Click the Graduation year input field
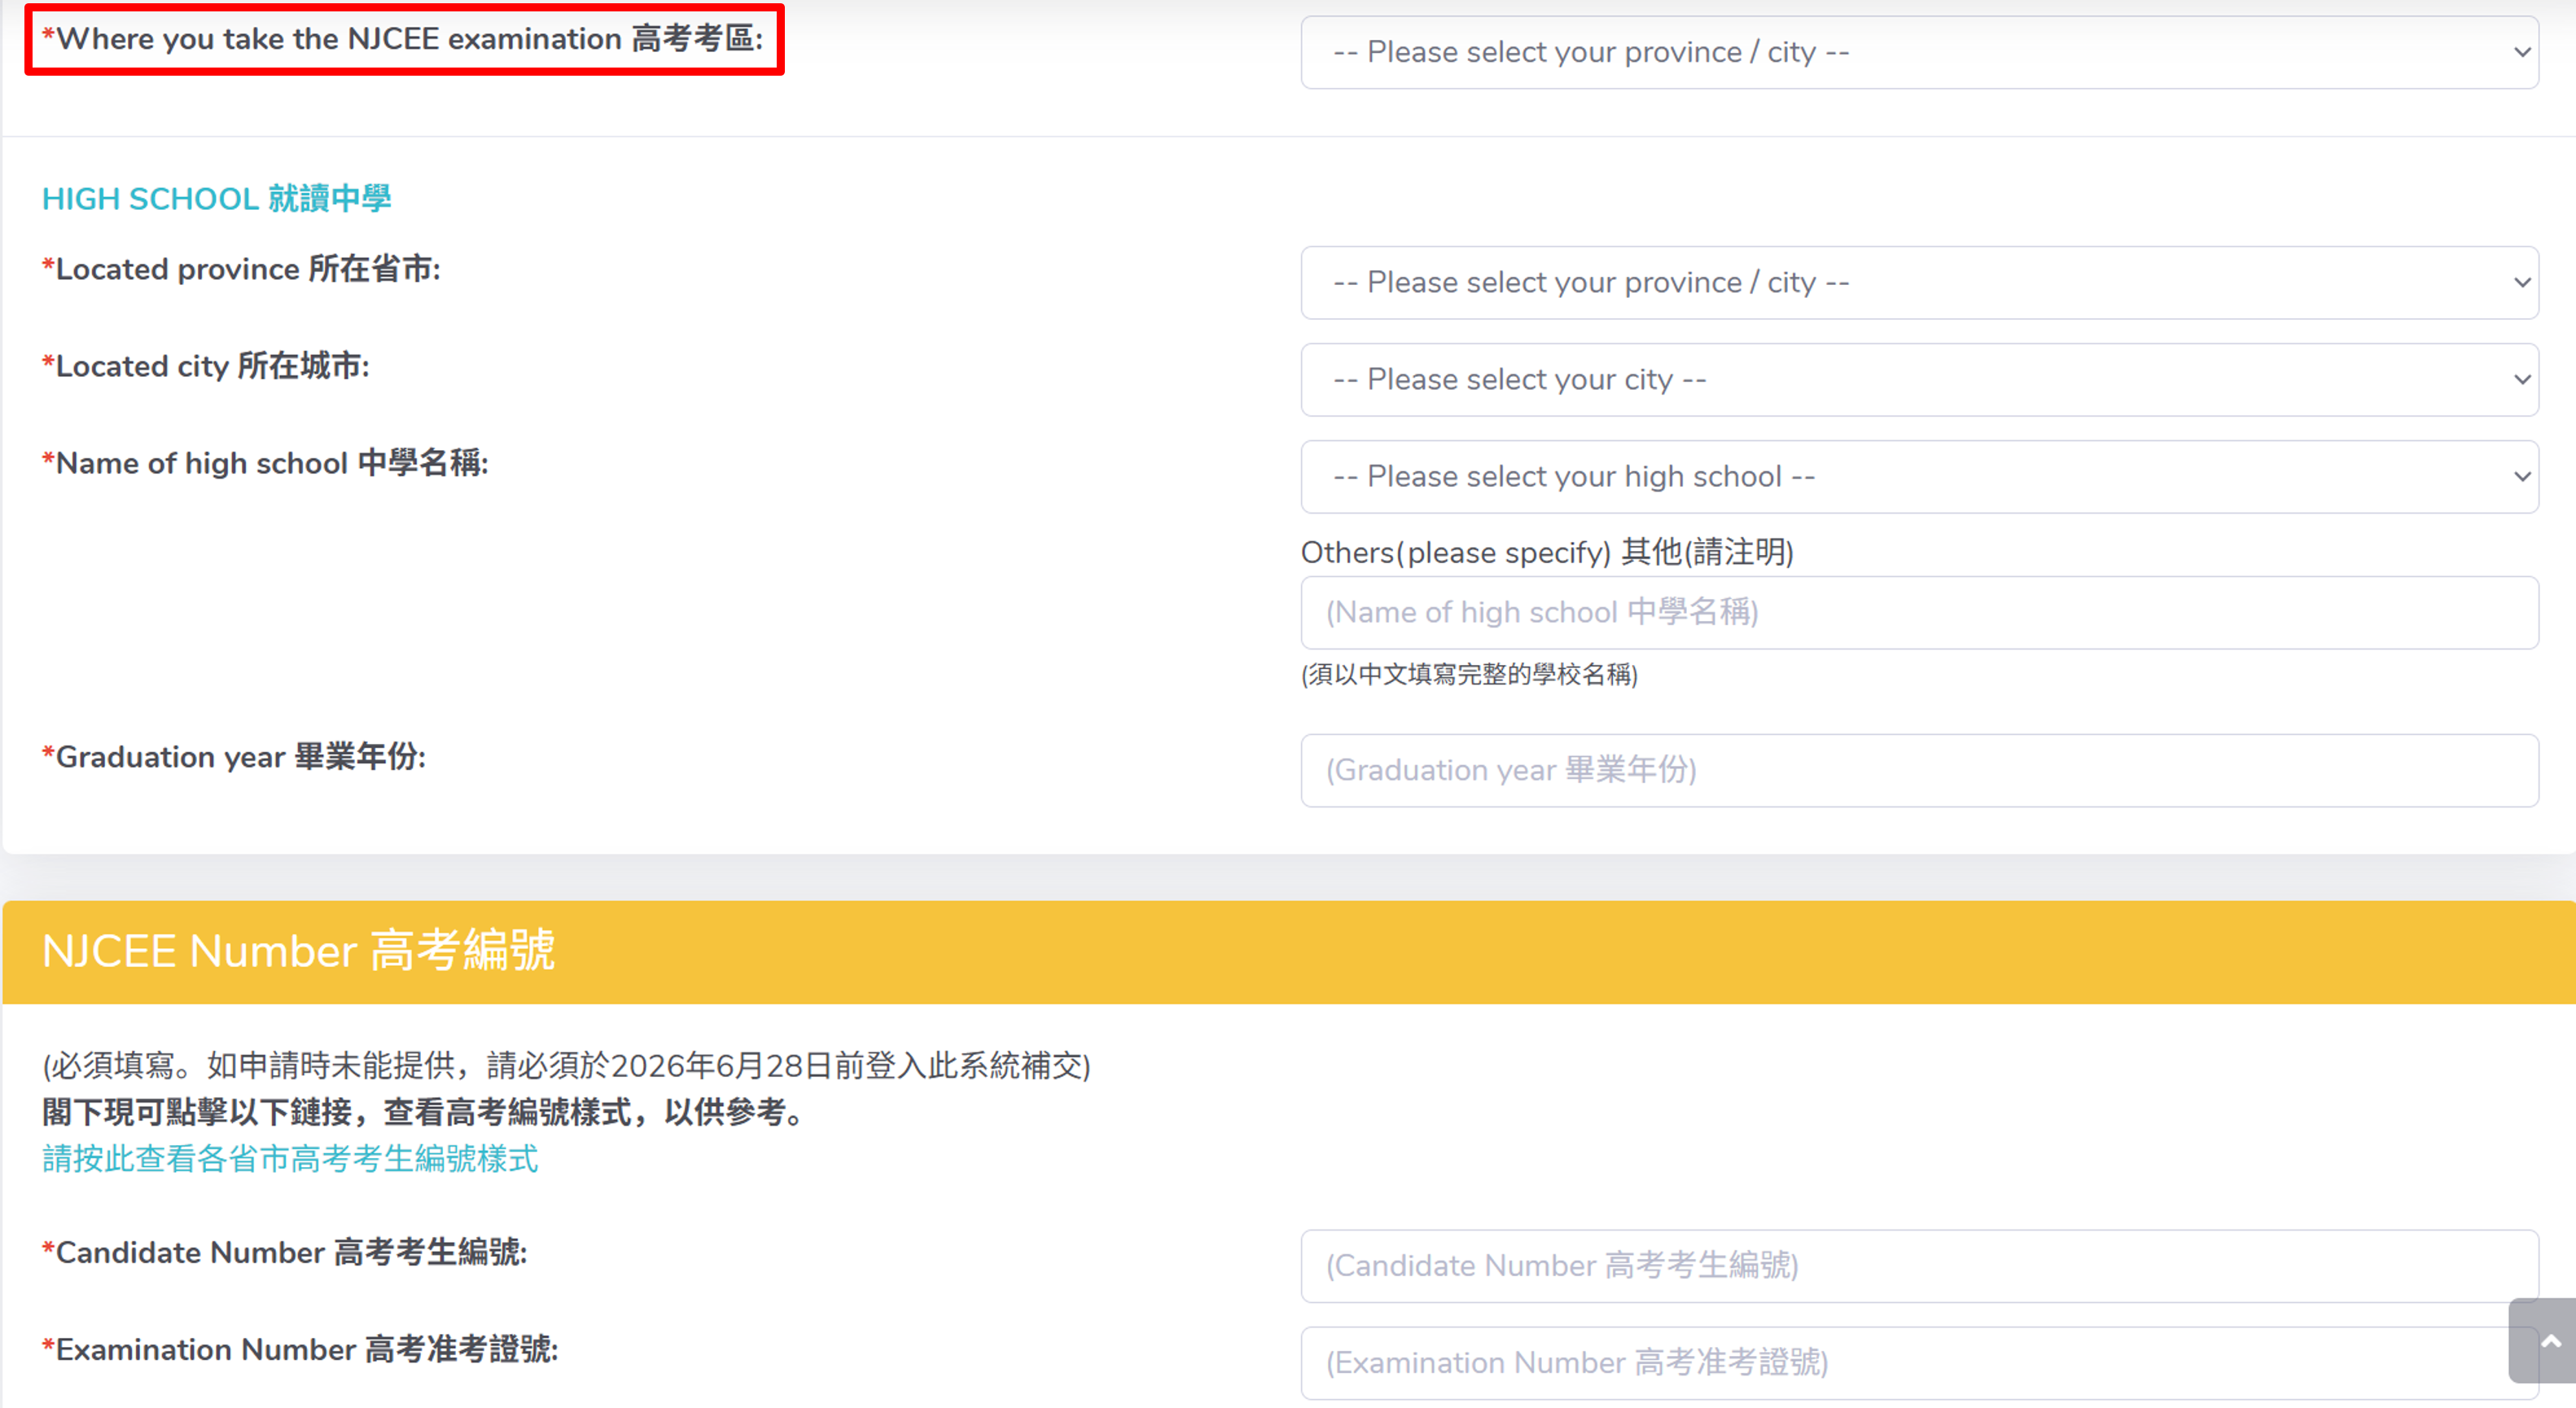Image resolution: width=2576 pixels, height=1408 pixels. [1918, 770]
